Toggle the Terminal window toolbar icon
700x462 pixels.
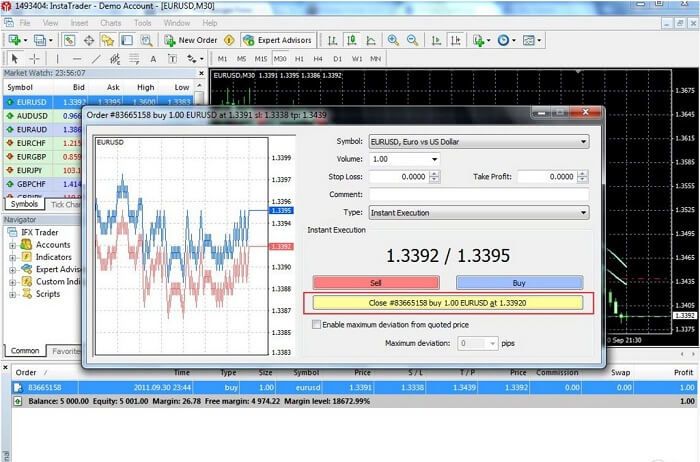coord(127,40)
